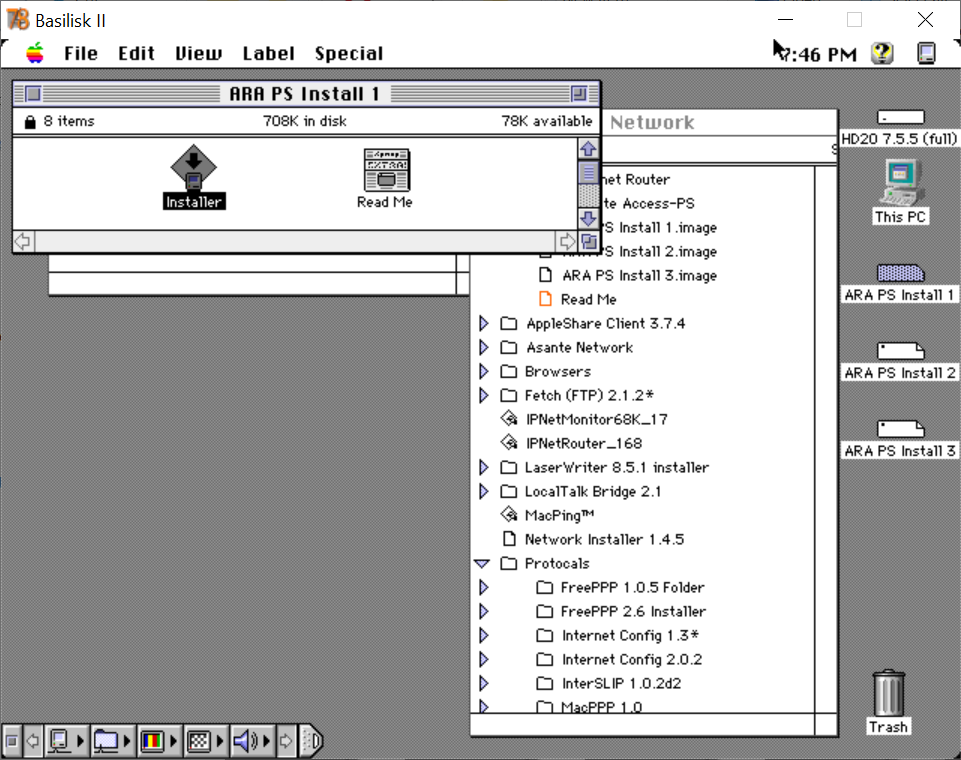The width and height of the screenshot is (961, 760).
Task: Click scroll down arrow in ARA PS Install 1
Action: pos(588,218)
